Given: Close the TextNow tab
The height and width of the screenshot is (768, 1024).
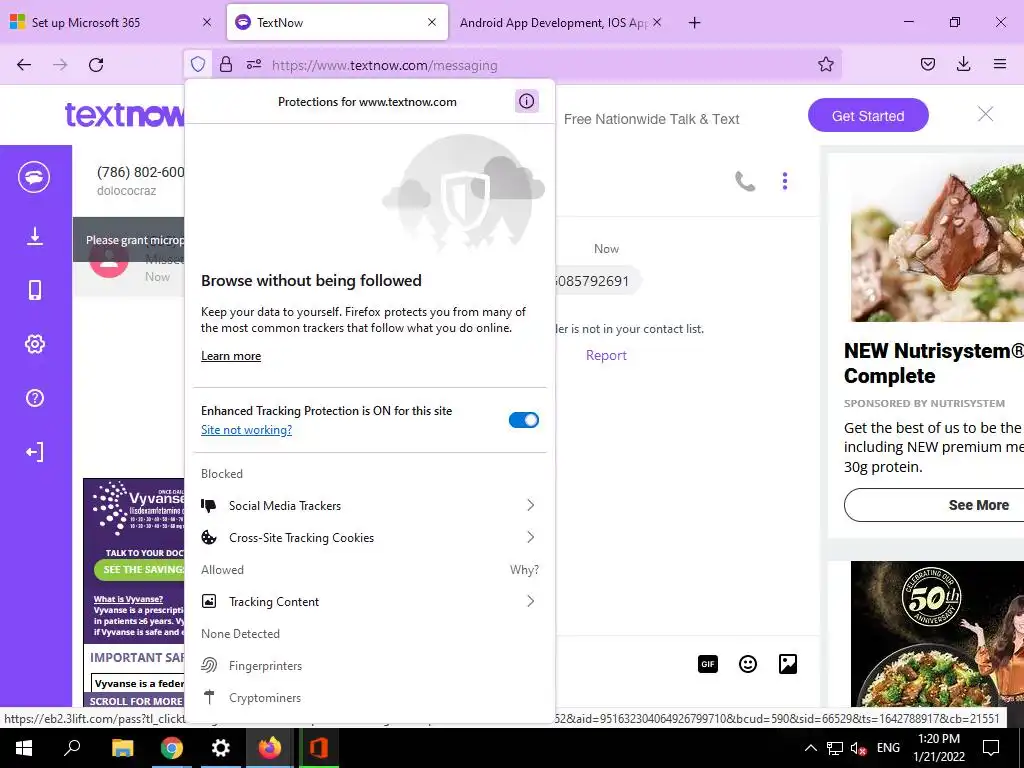Looking at the screenshot, I should (x=432, y=22).
